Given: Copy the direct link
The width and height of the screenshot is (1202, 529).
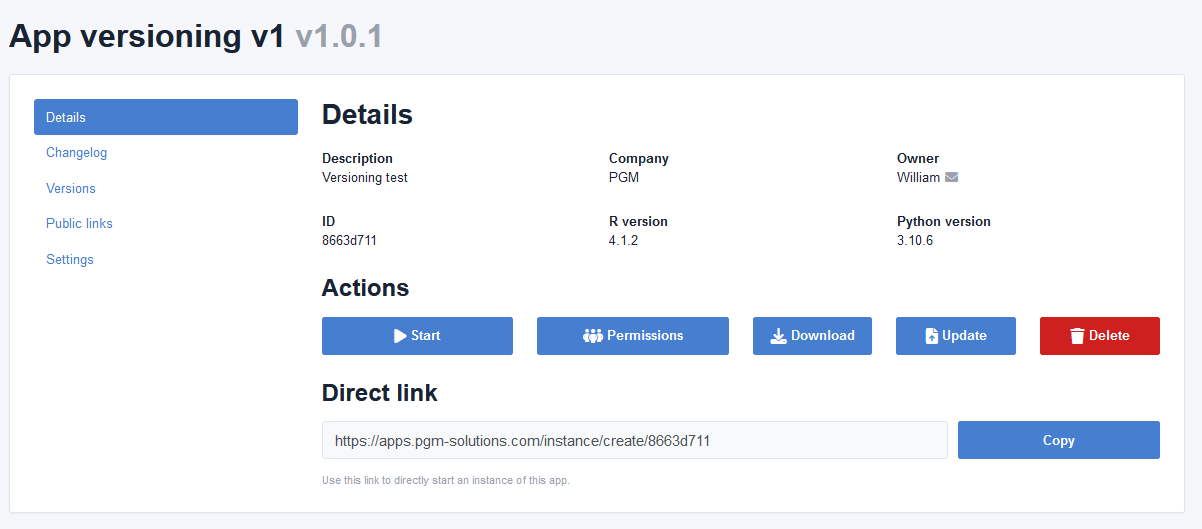Looking at the screenshot, I should coord(1058,440).
